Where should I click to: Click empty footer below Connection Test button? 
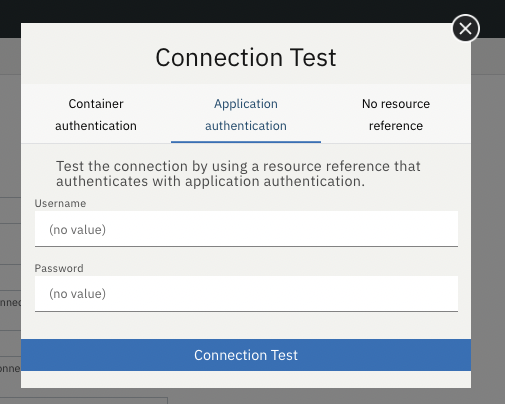246,379
